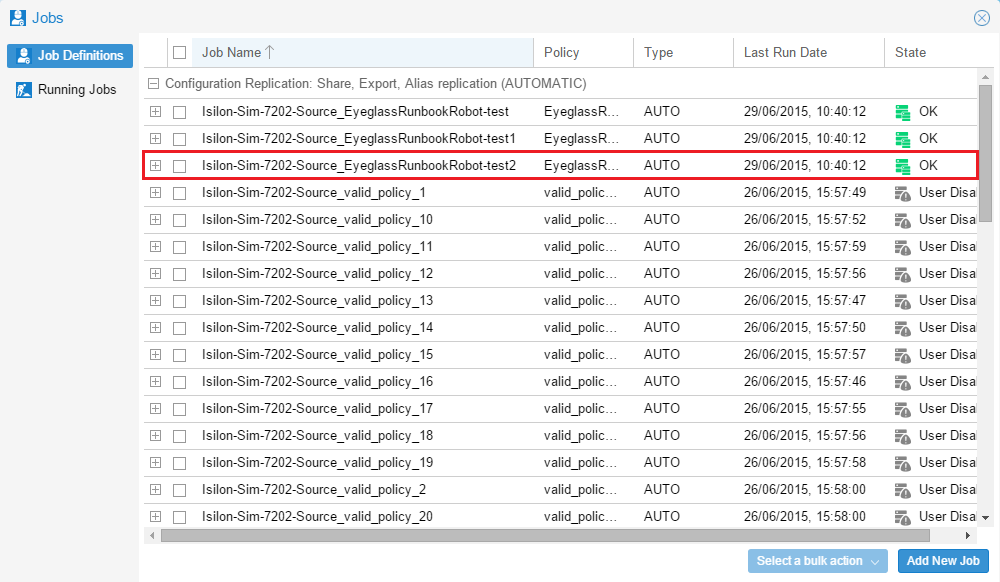Open the Select a bulk action dropdown
This screenshot has width=1000, height=582.
point(818,561)
